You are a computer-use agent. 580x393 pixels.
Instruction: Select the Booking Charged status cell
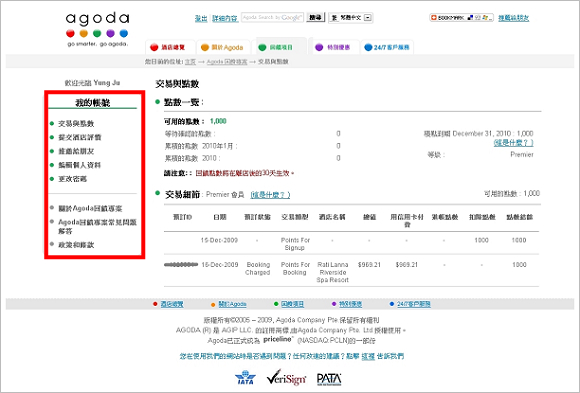(258, 269)
